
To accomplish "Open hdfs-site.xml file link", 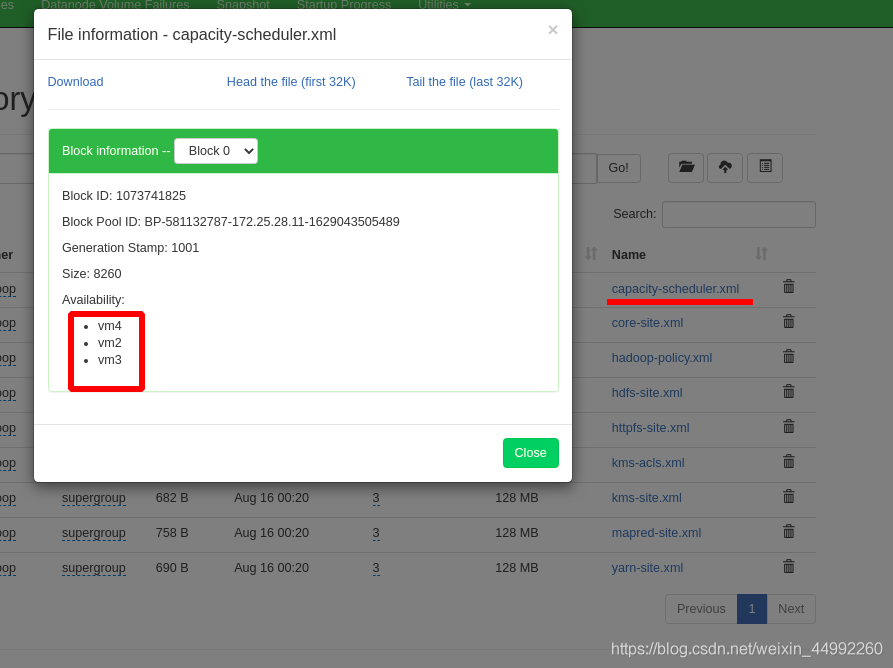I will [647, 393].
